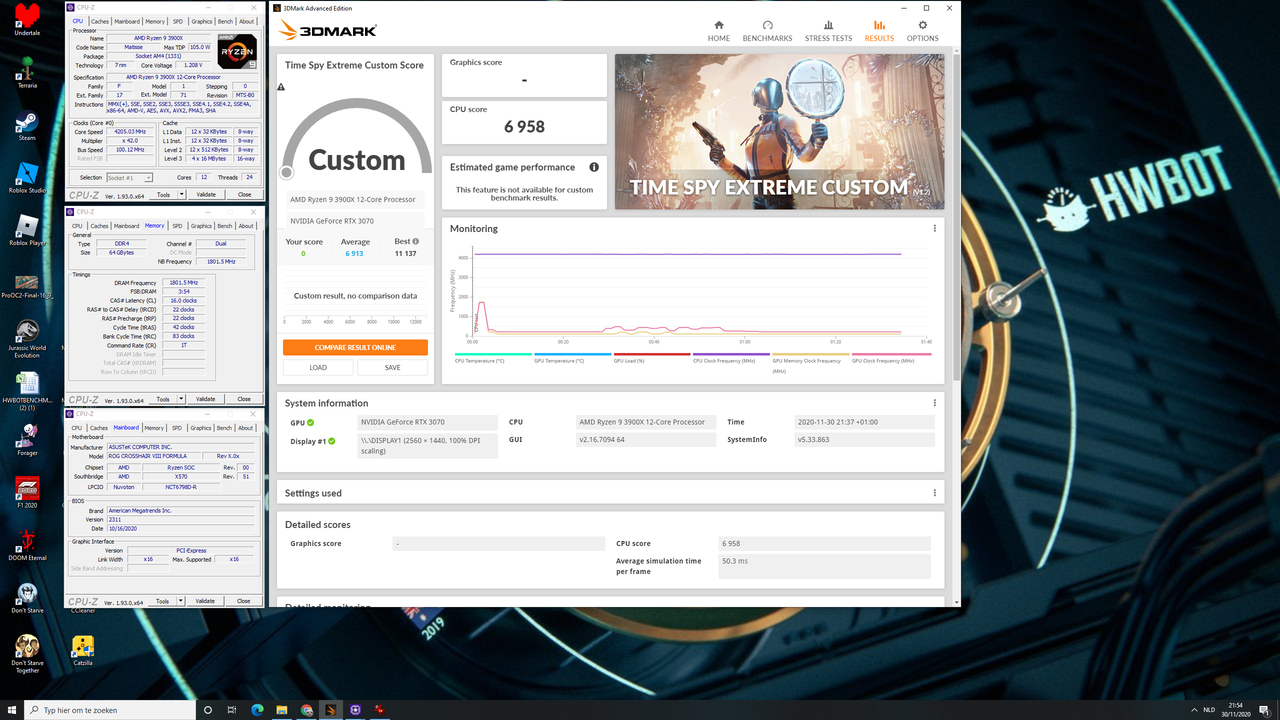Open Microsoft Edge from the taskbar
The image size is (1280, 720).
pos(257,710)
